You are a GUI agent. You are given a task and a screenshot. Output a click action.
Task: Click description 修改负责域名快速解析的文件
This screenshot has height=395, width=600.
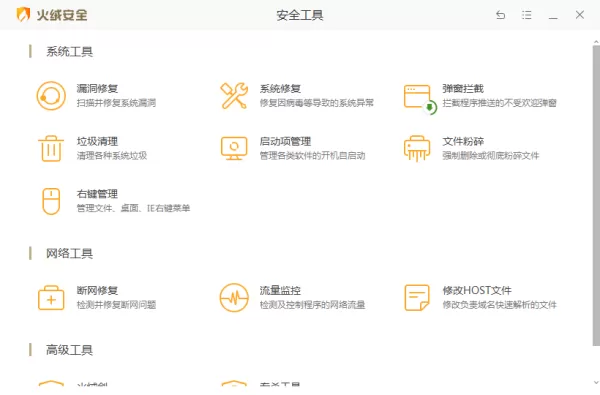click(499, 305)
